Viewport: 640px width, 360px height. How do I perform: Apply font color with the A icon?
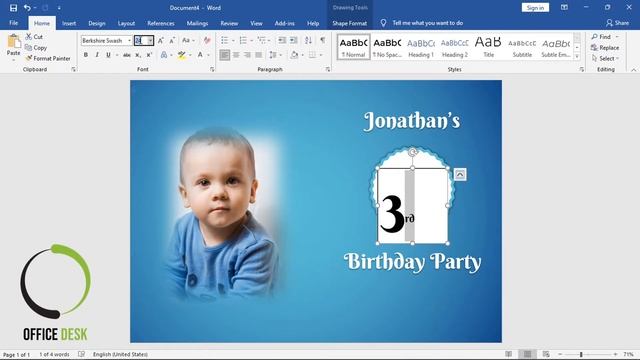coord(200,55)
